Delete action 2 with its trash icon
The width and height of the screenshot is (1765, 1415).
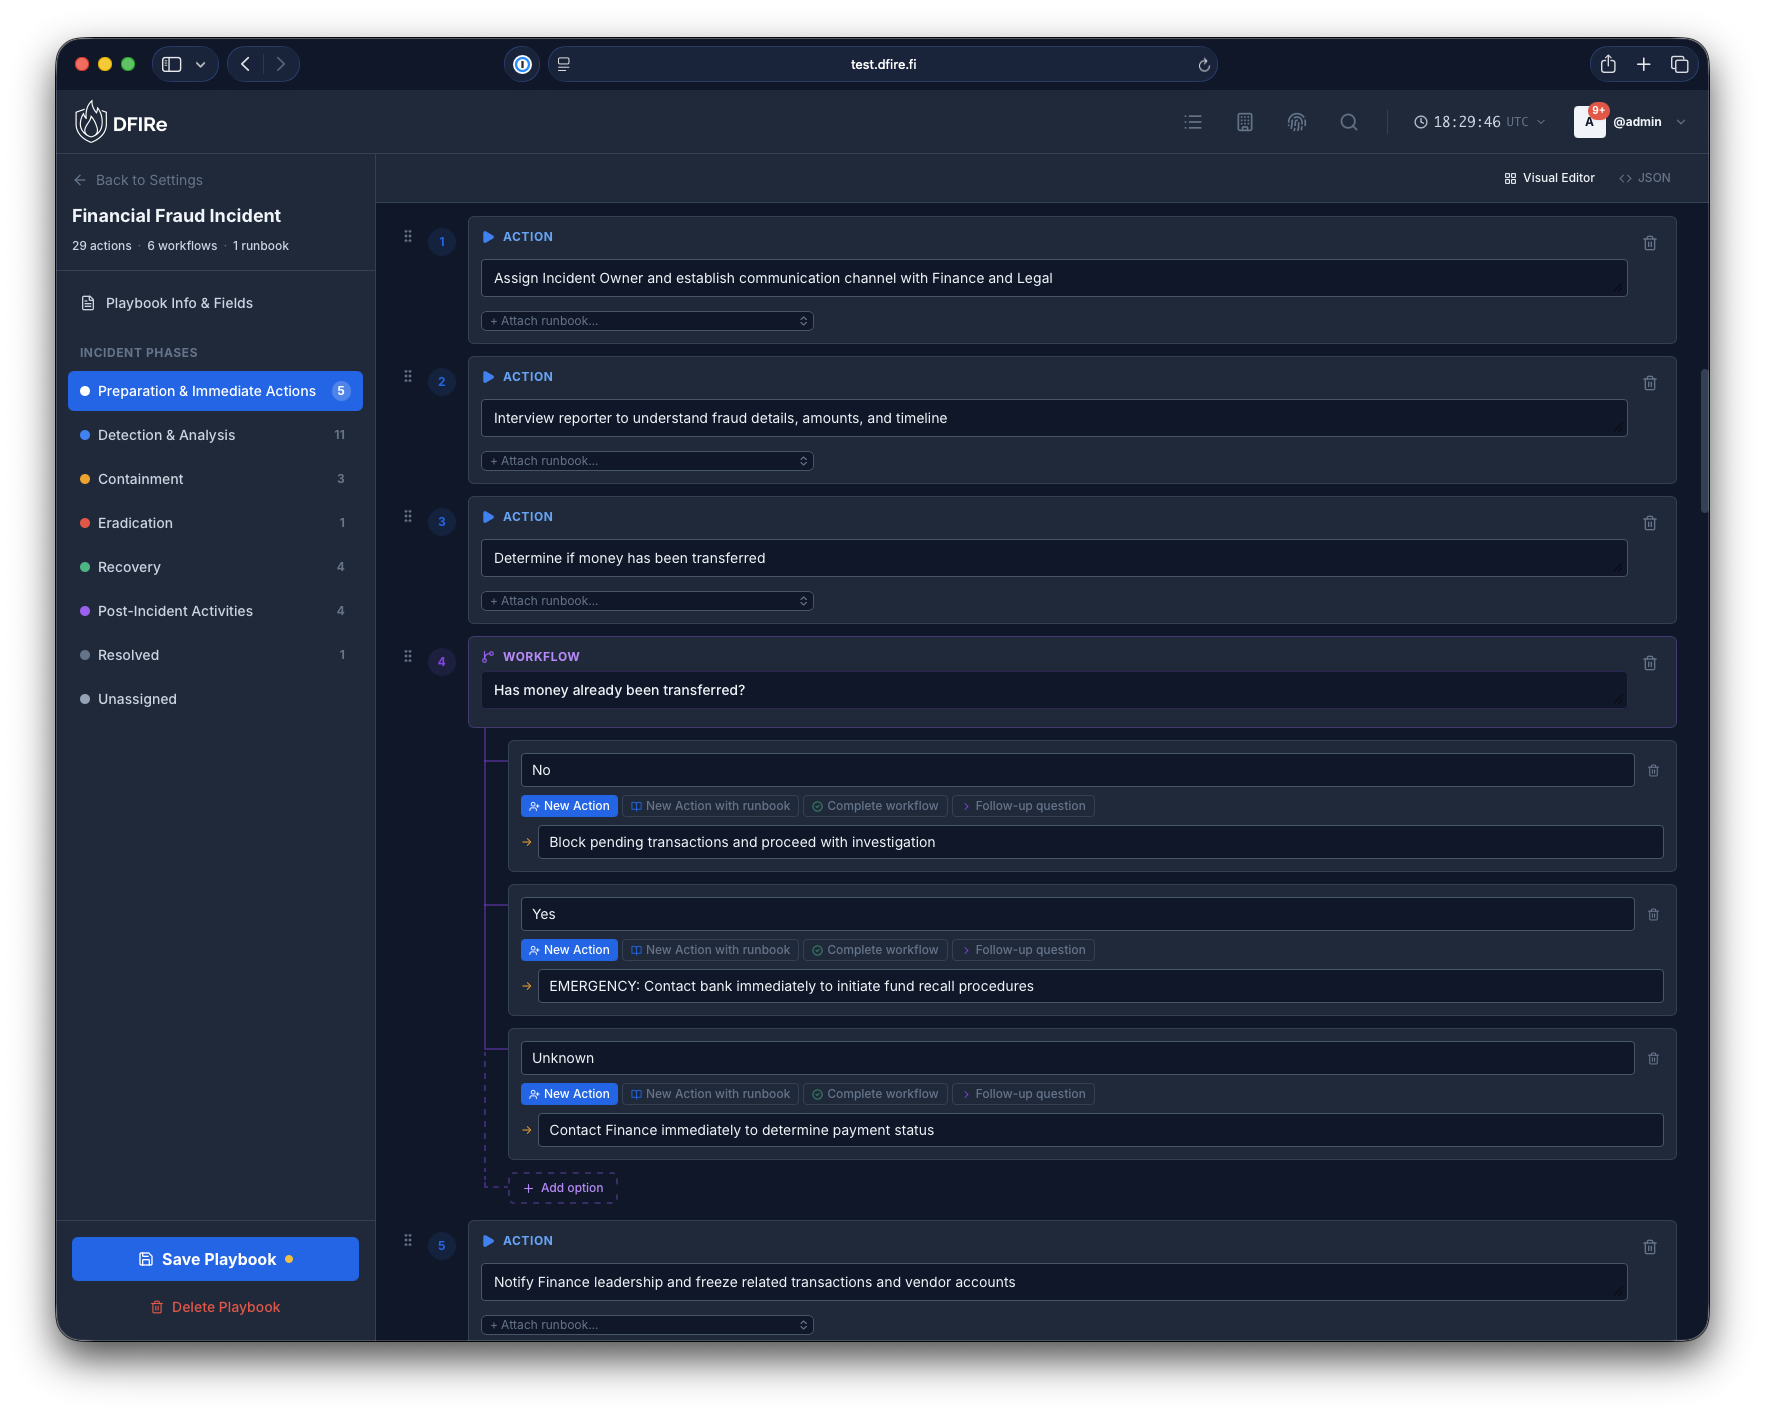pyautogui.click(x=1650, y=383)
